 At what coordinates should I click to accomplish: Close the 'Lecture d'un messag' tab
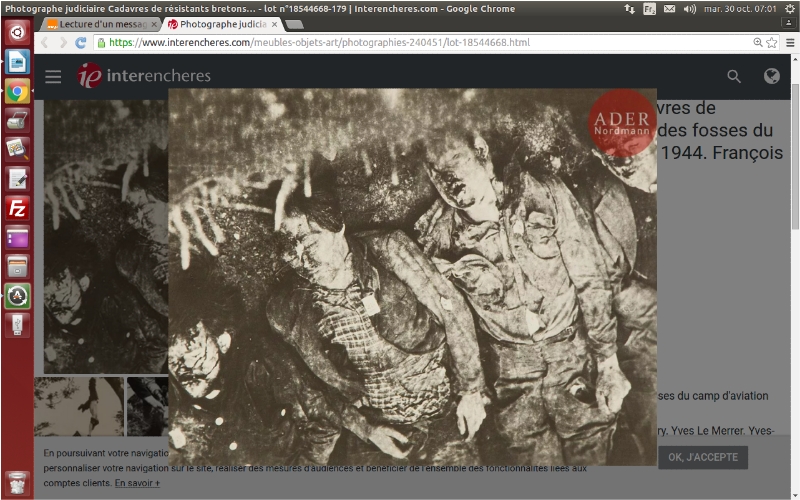pos(154,24)
